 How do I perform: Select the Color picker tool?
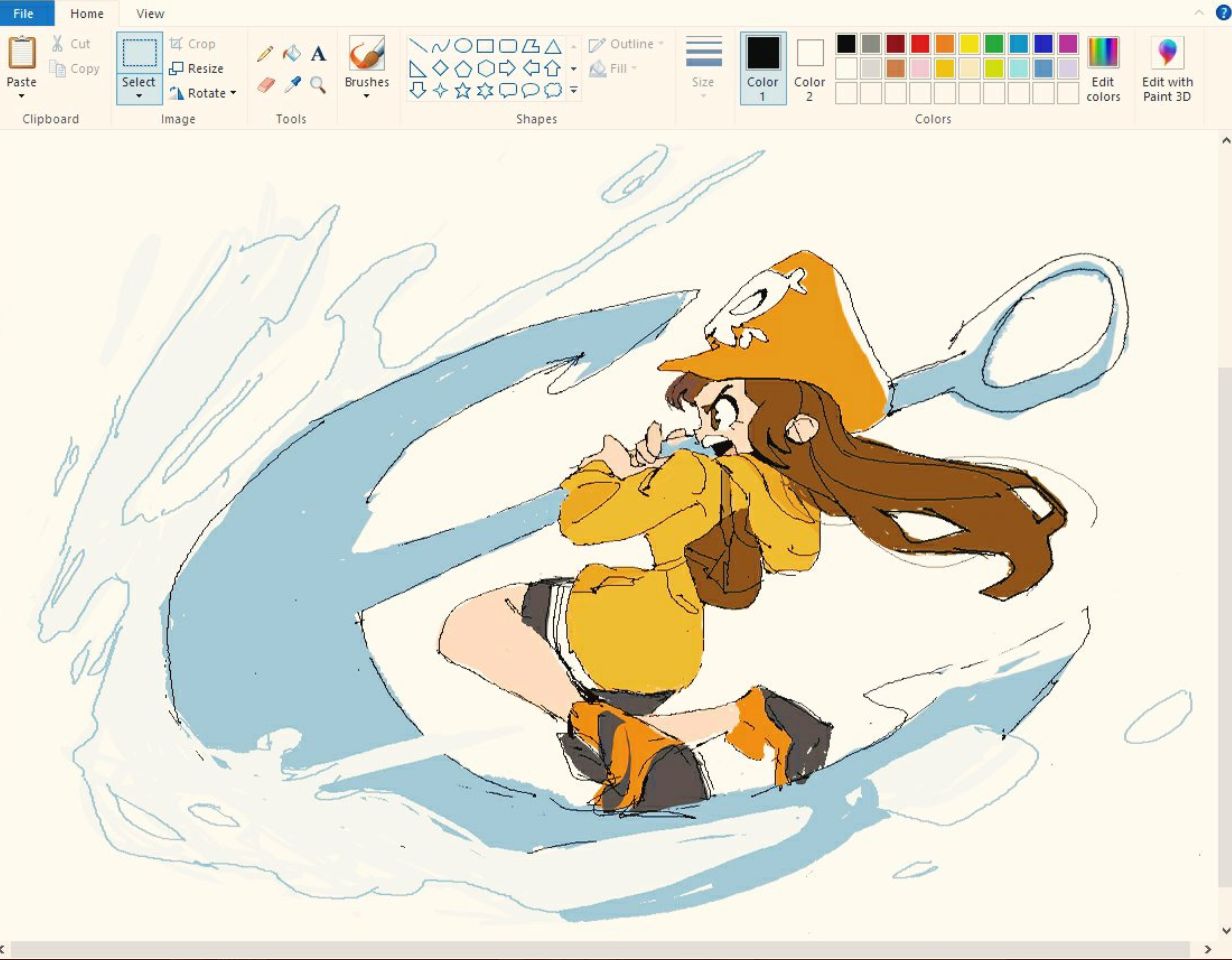click(291, 84)
